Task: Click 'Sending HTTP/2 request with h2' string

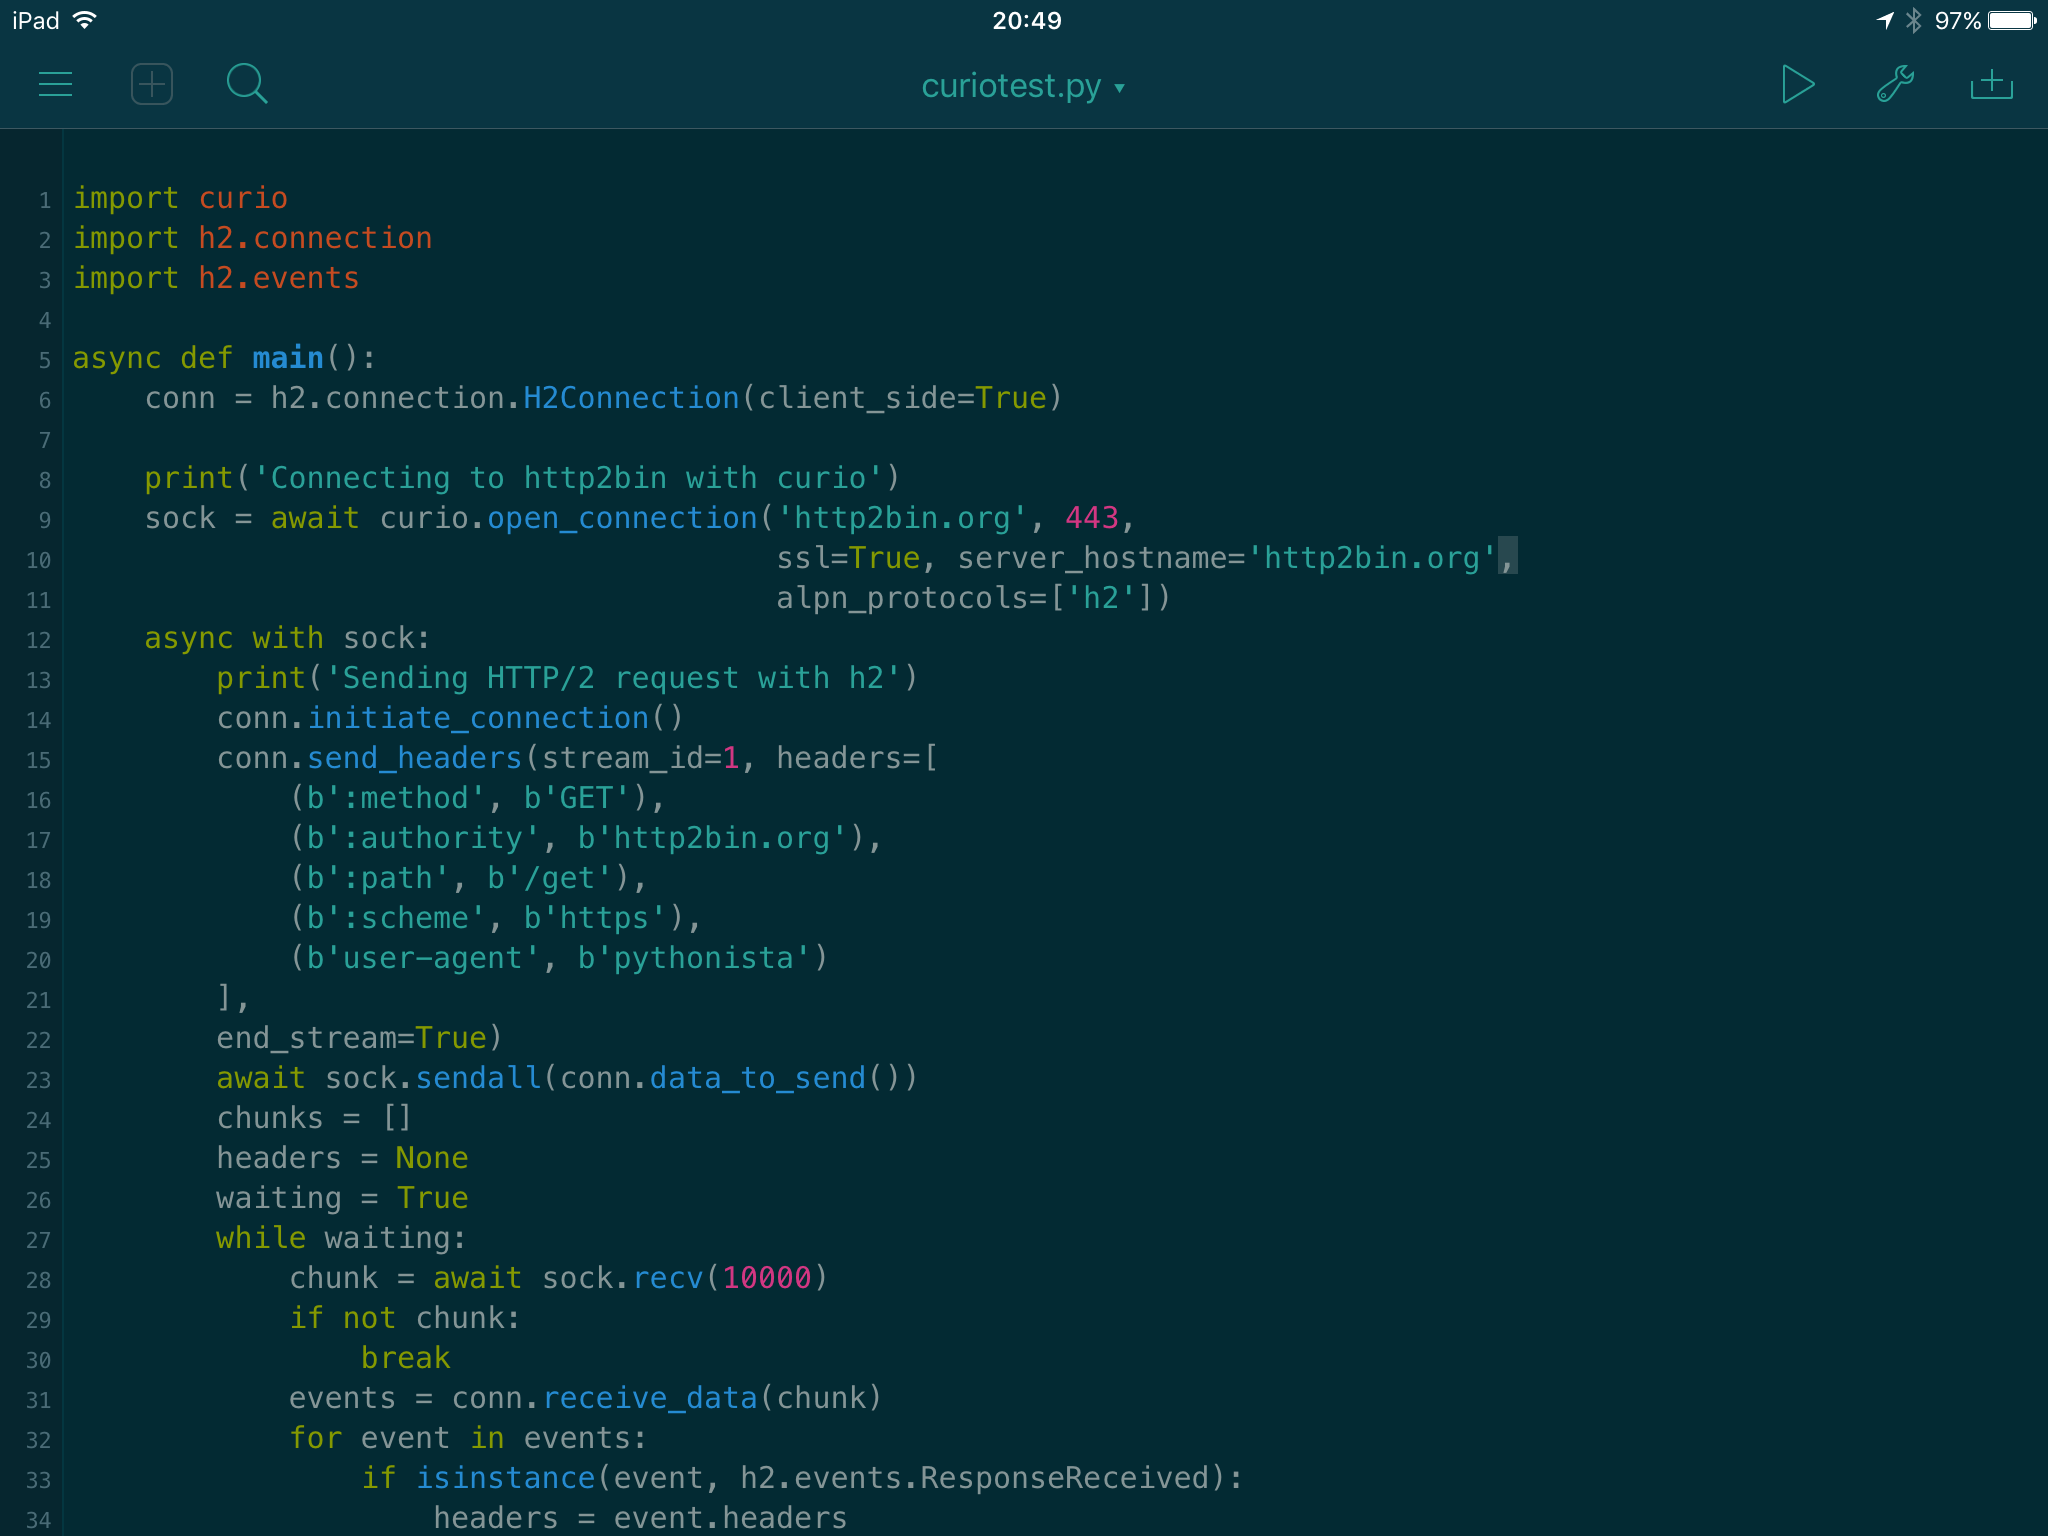Action: point(613,678)
